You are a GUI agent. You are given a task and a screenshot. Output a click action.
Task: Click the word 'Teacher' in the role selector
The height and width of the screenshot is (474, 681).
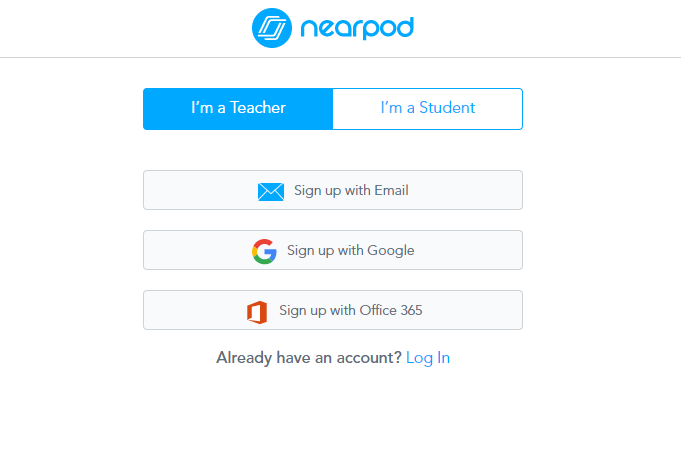coord(258,109)
